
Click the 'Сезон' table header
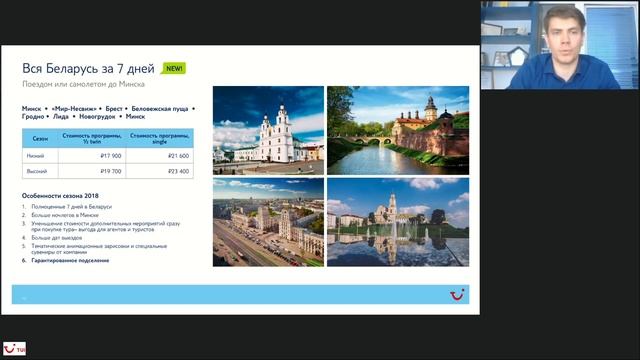tap(40, 138)
